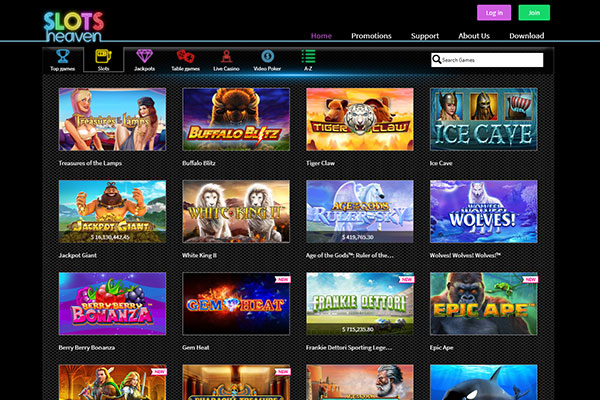Open the Video Poker category

point(268,60)
